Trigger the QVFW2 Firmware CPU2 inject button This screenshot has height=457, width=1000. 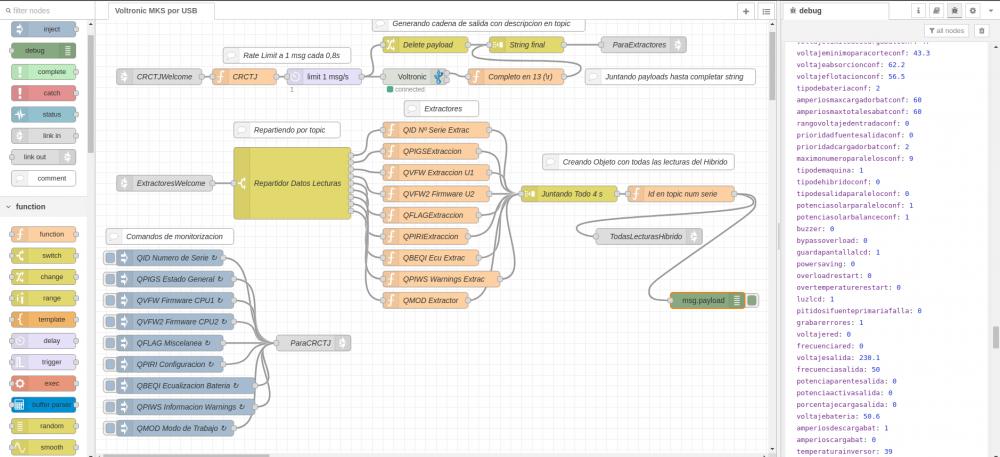(x=110, y=322)
